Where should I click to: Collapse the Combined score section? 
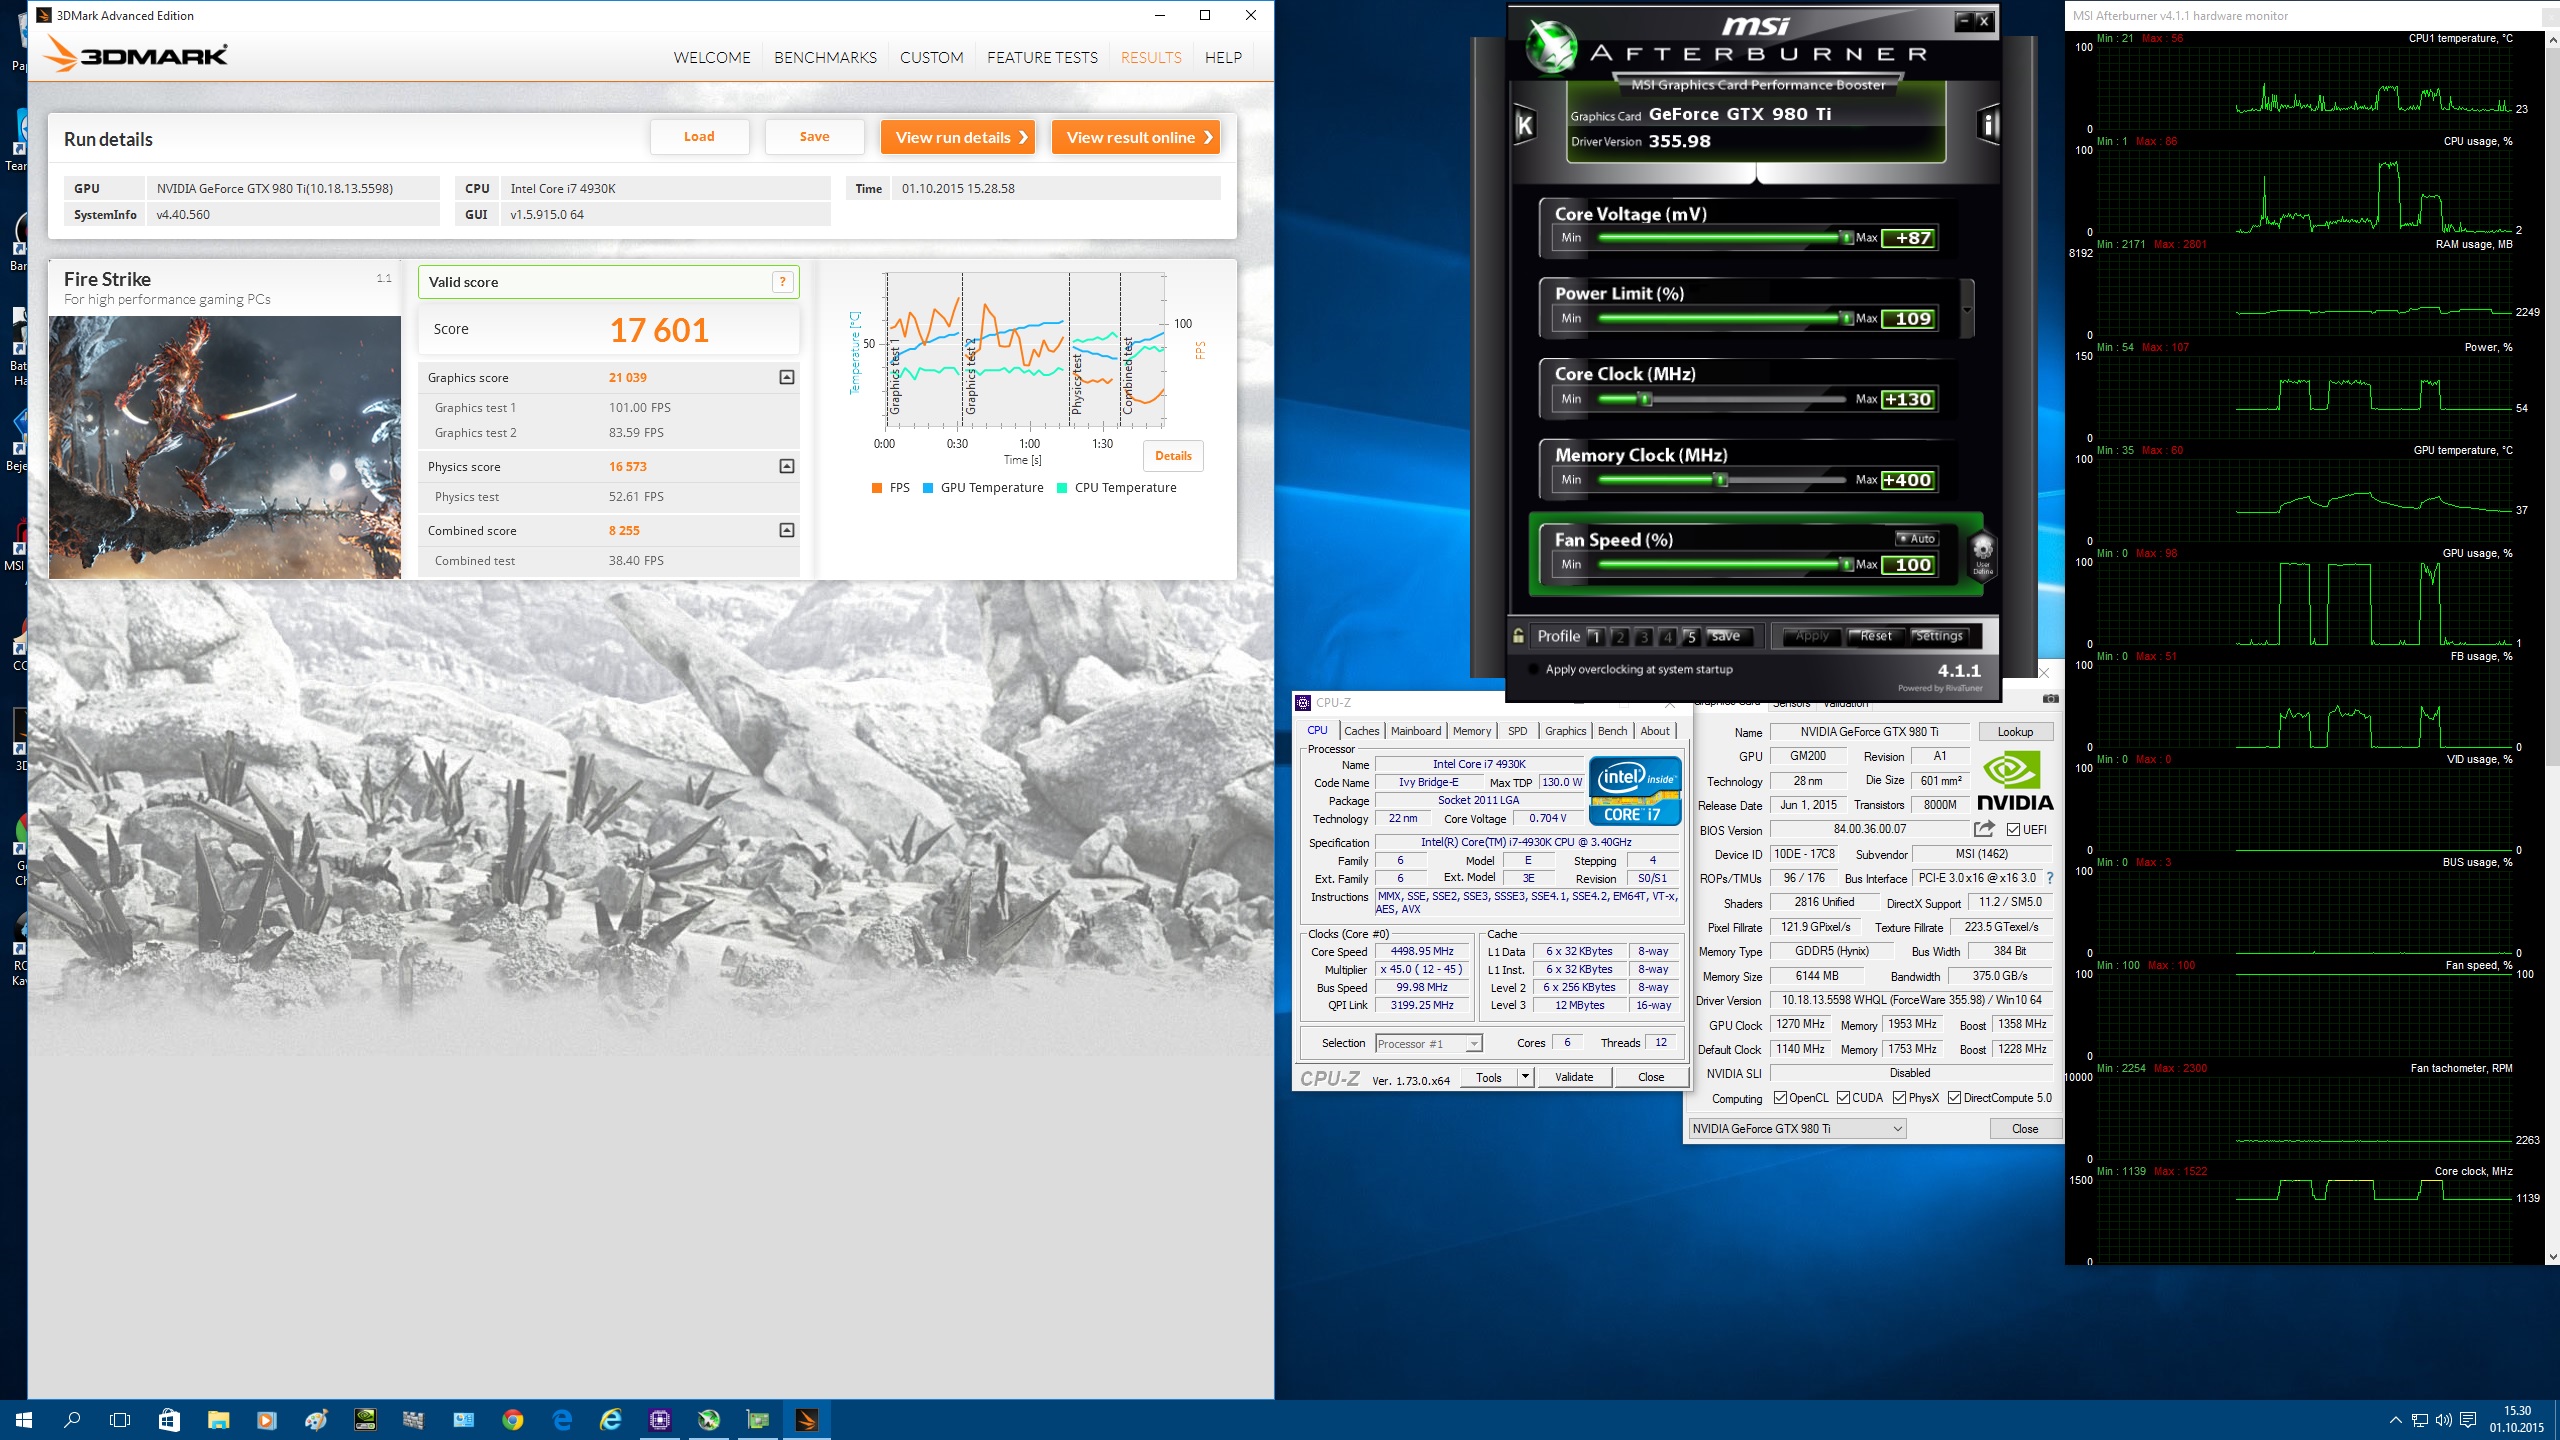[x=787, y=530]
